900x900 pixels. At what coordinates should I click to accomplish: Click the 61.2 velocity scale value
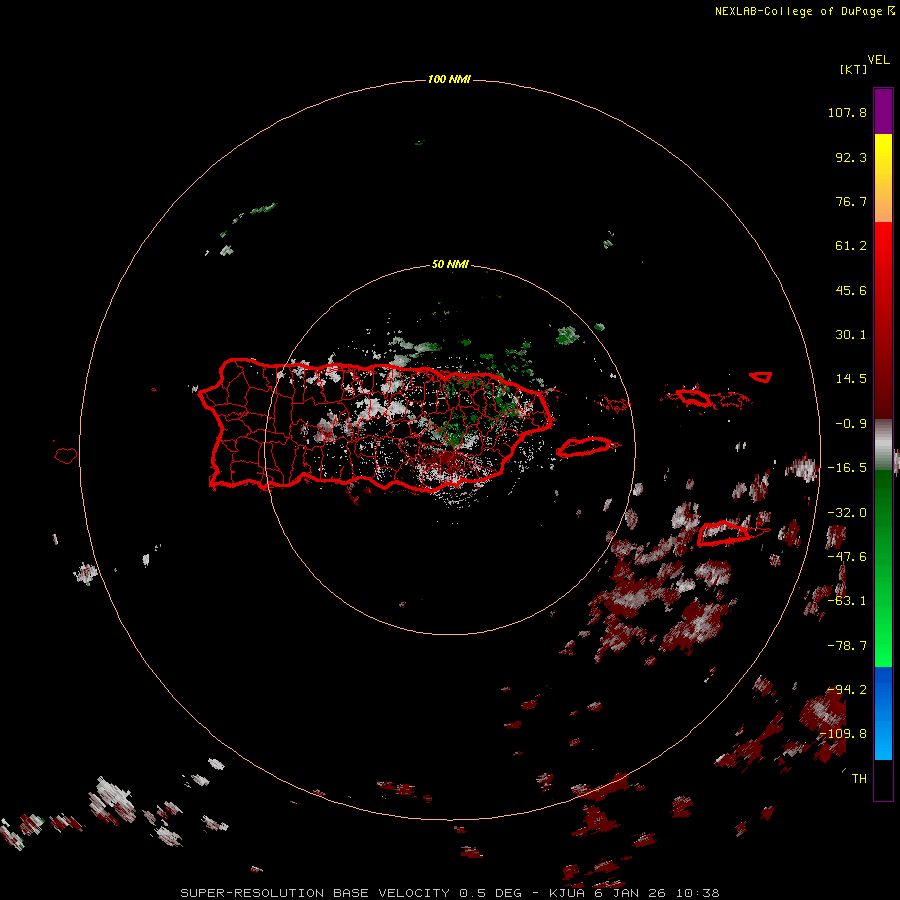click(x=851, y=246)
